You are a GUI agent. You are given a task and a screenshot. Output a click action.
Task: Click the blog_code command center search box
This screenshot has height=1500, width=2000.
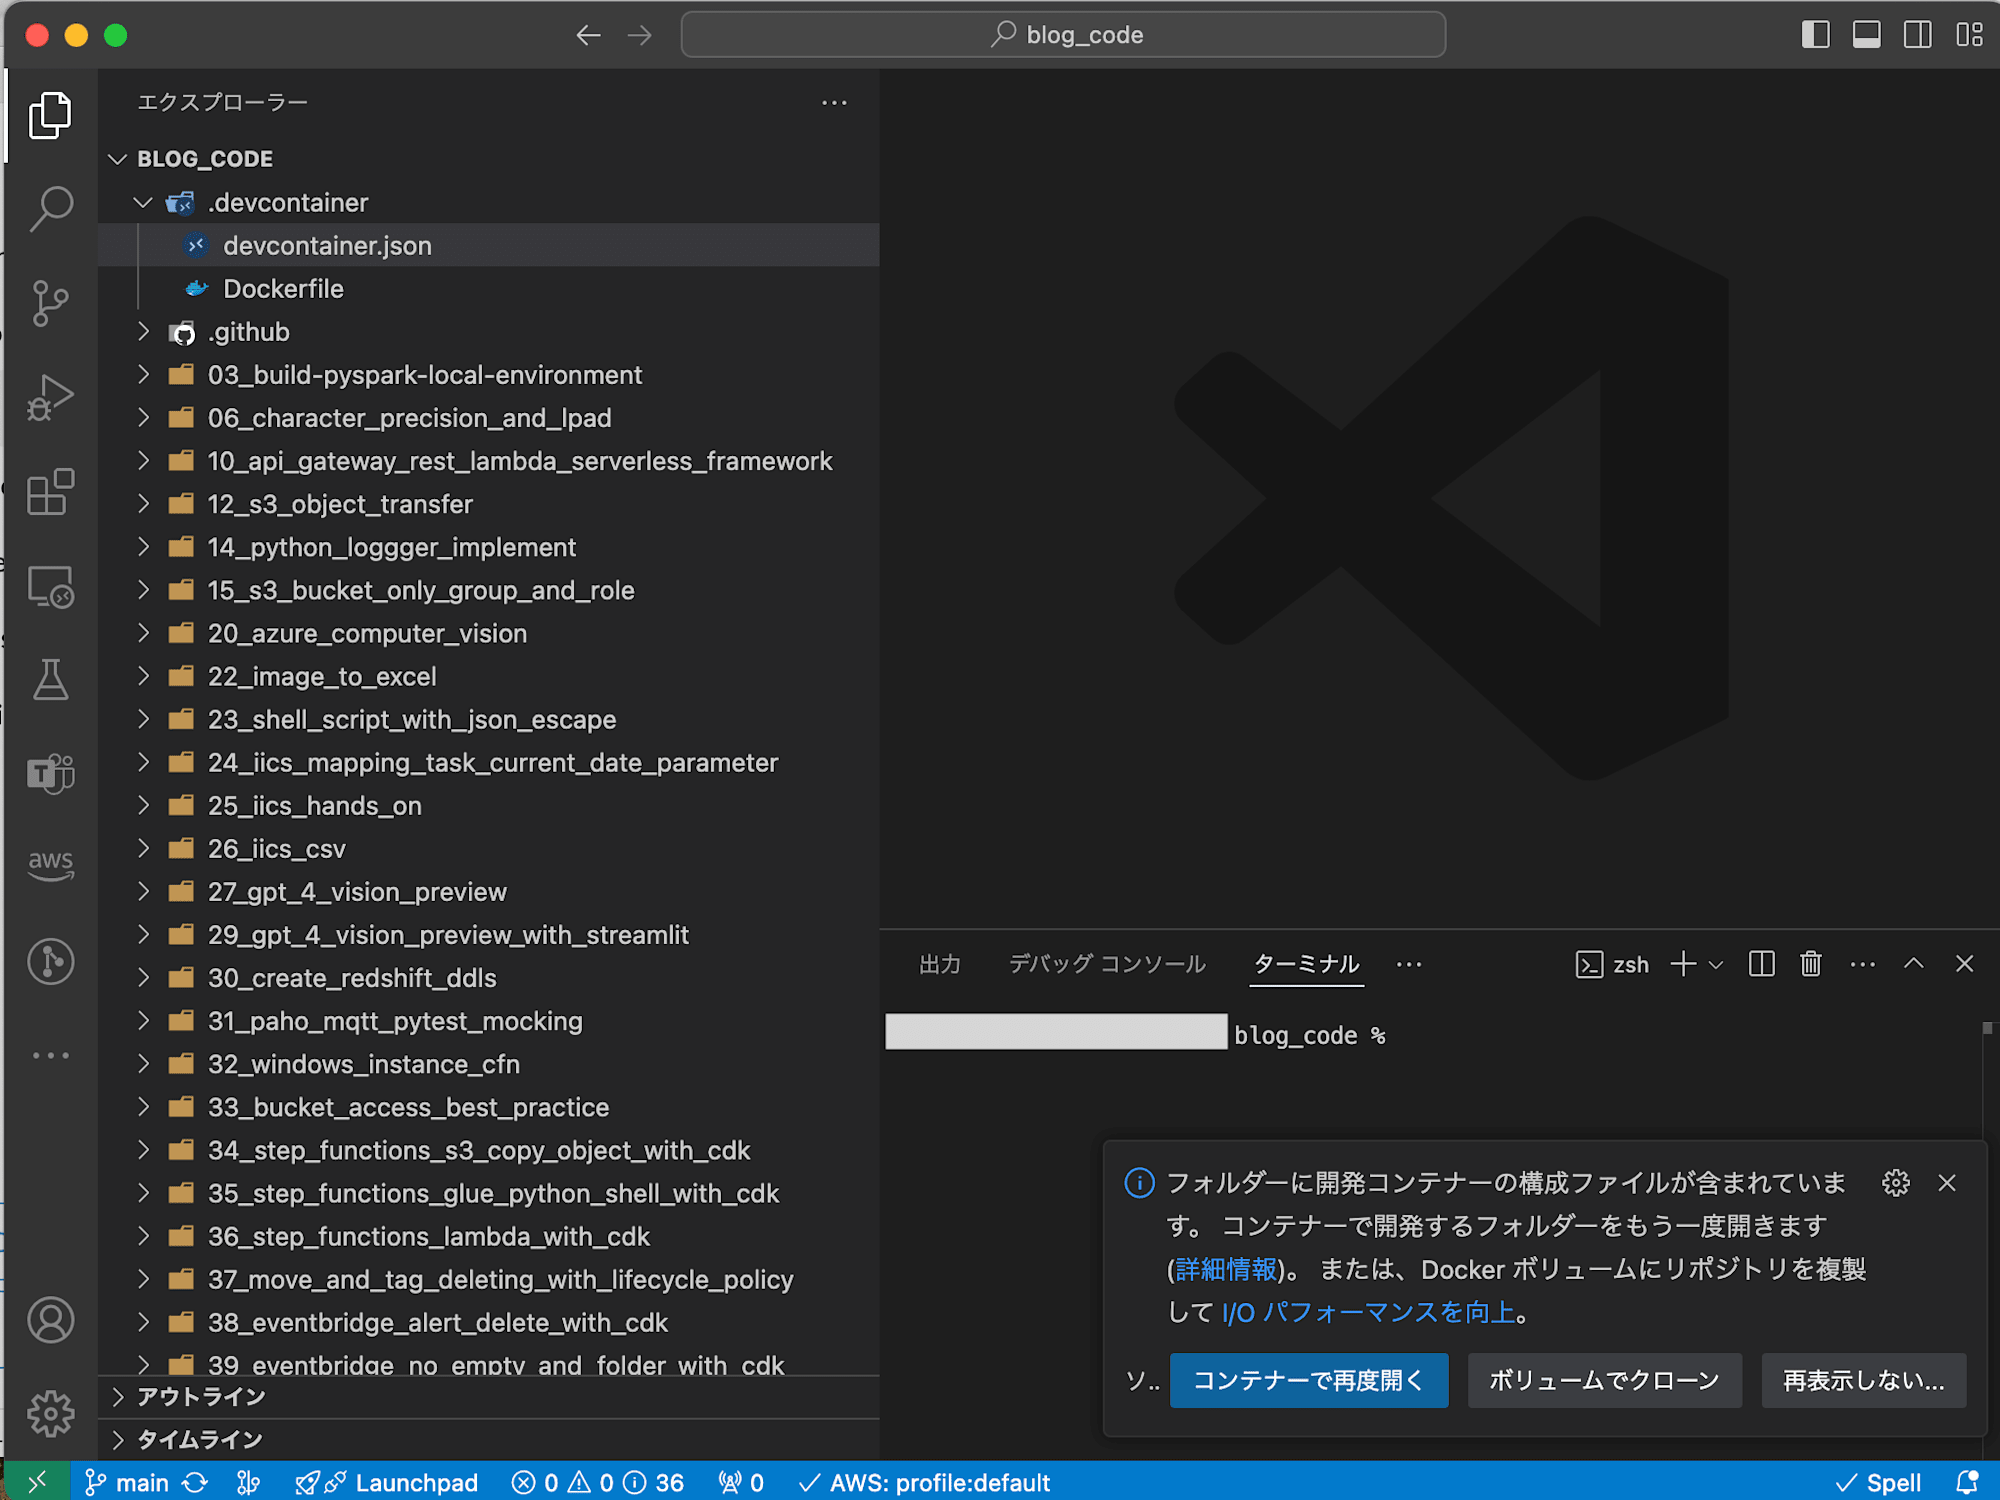(x=1063, y=35)
